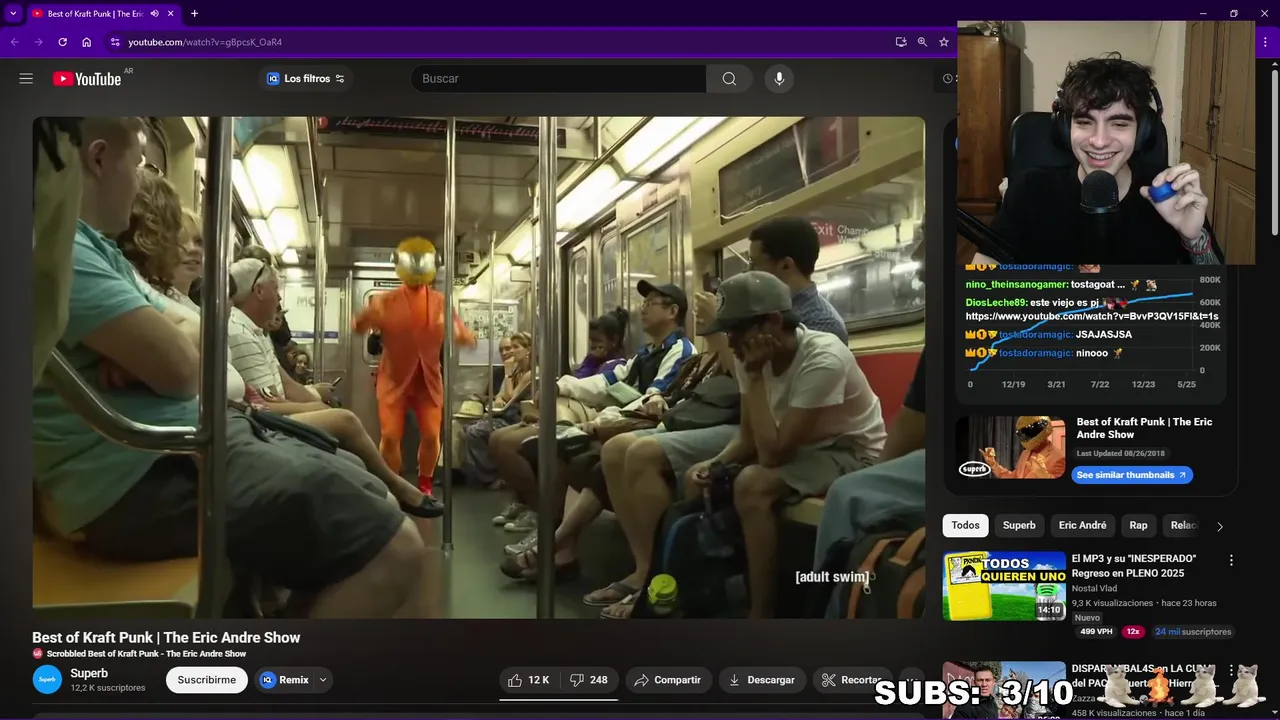Close the Best of Kraft Punk tab
Screen dimensions: 1280x720
pyautogui.click(x=171, y=14)
